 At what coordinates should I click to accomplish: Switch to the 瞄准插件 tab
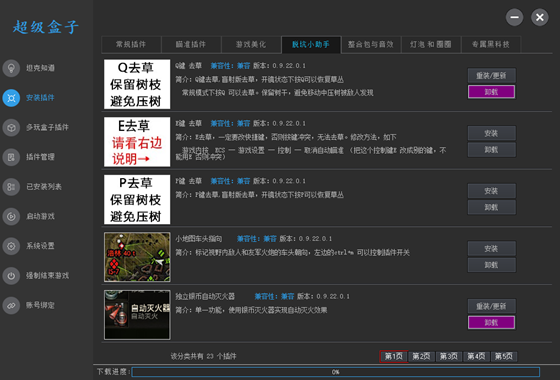pyautogui.click(x=191, y=45)
